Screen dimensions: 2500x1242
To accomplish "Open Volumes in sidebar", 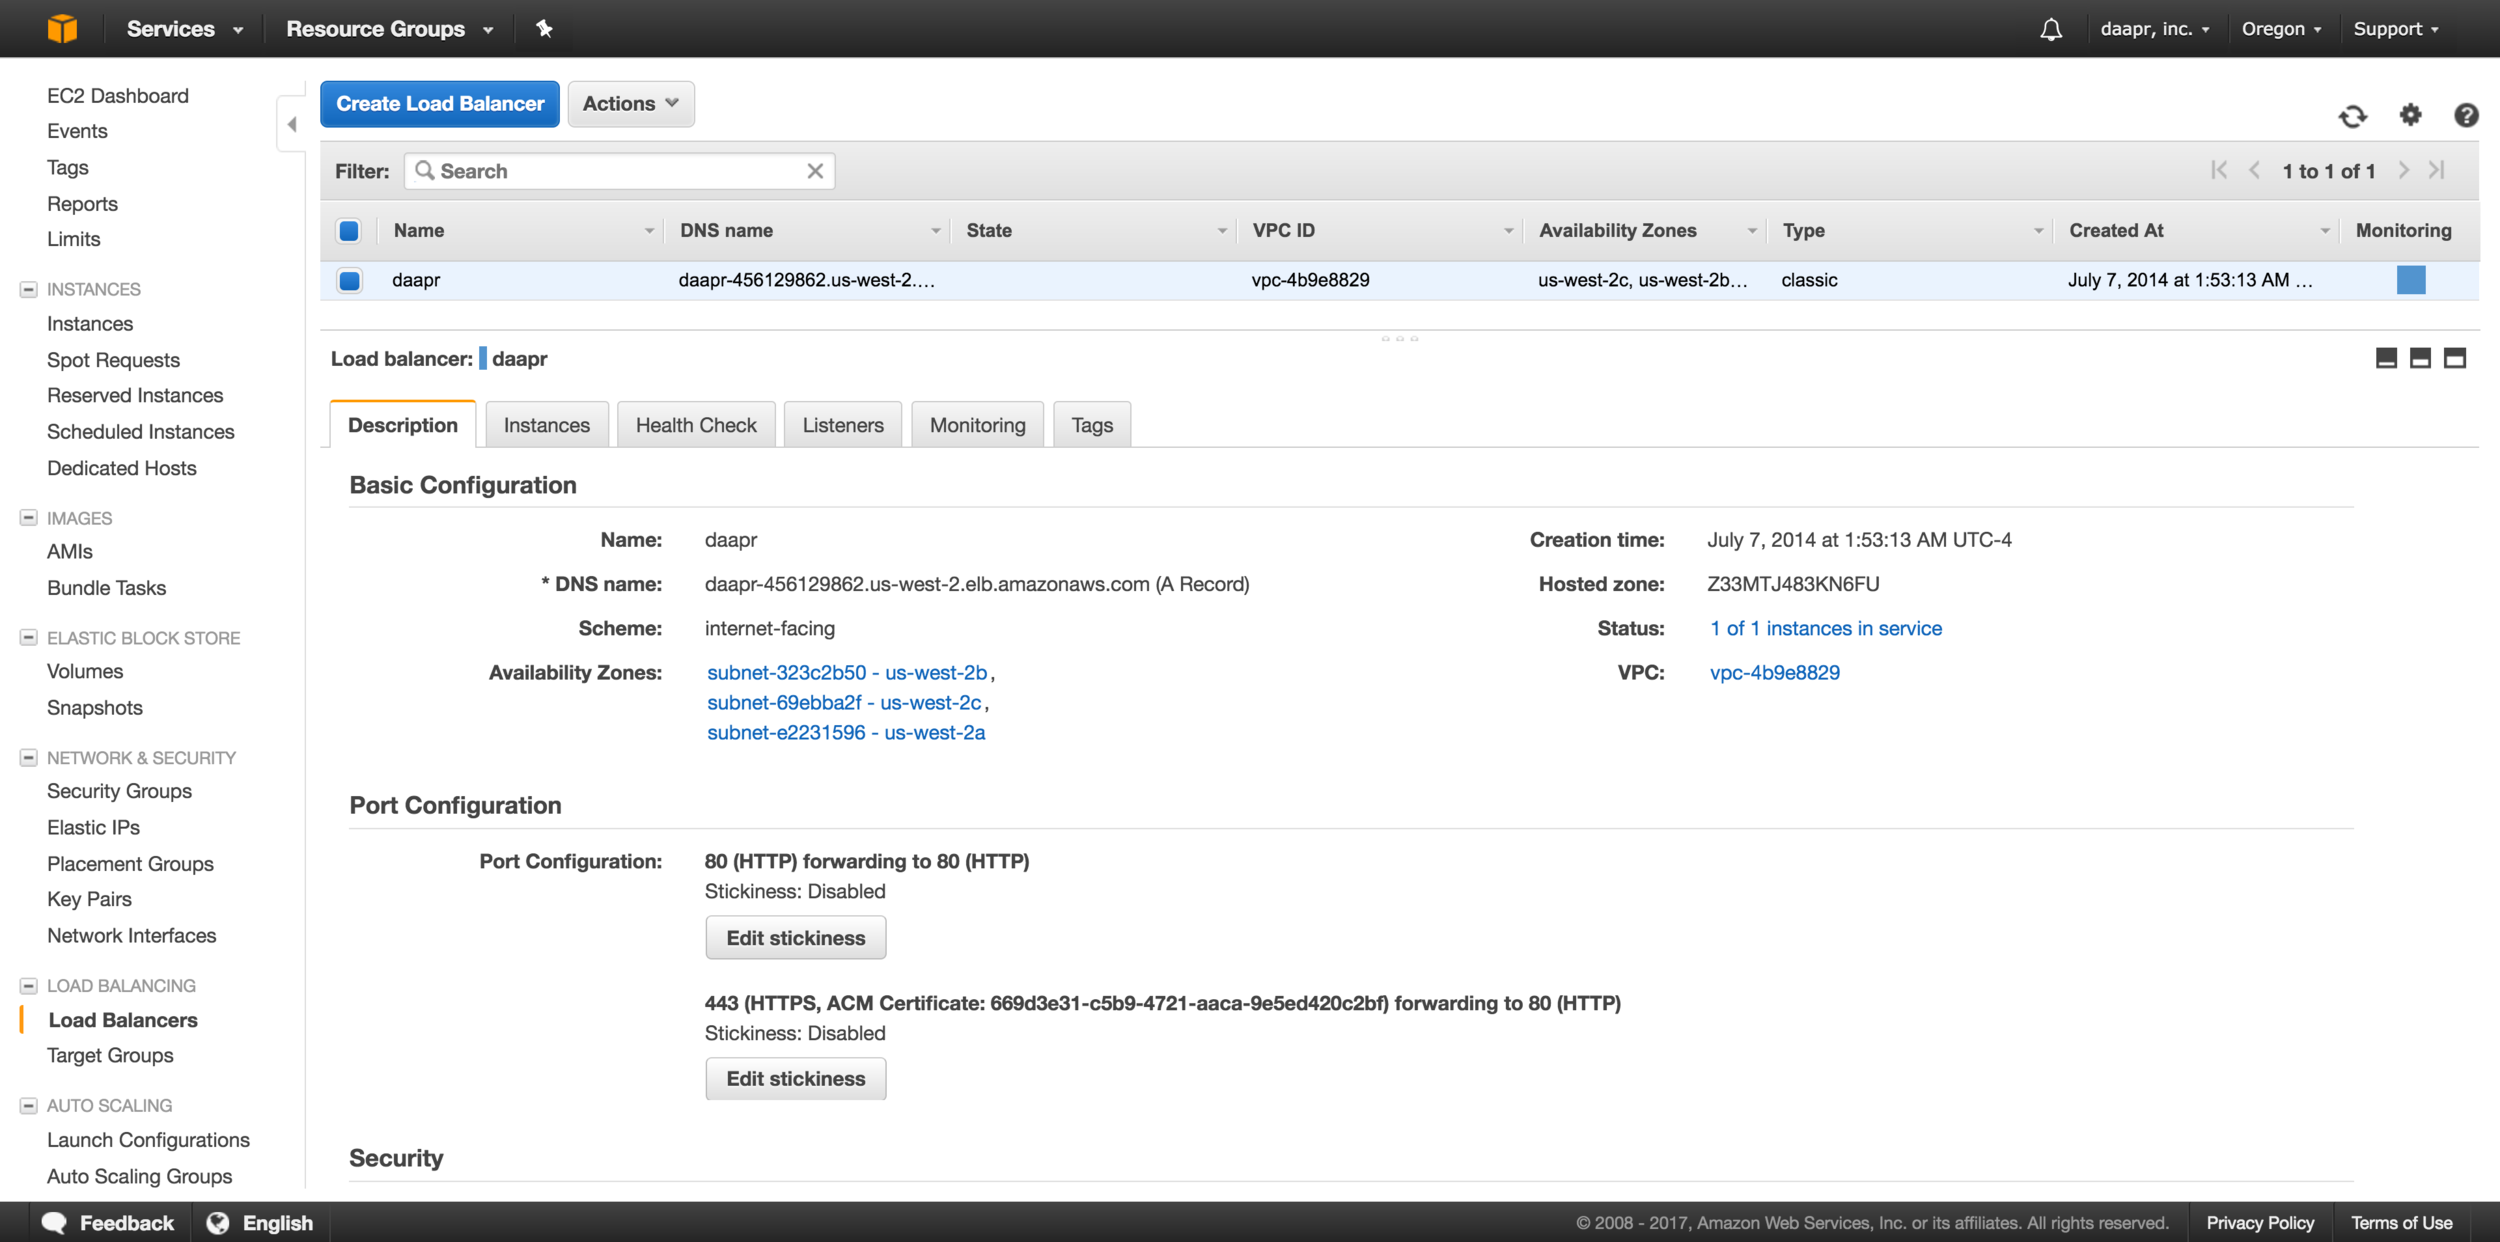I will 85,672.
